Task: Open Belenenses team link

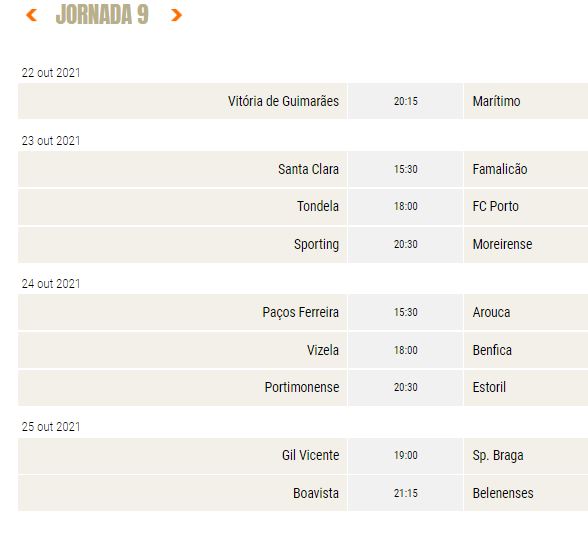Action: 503,493
